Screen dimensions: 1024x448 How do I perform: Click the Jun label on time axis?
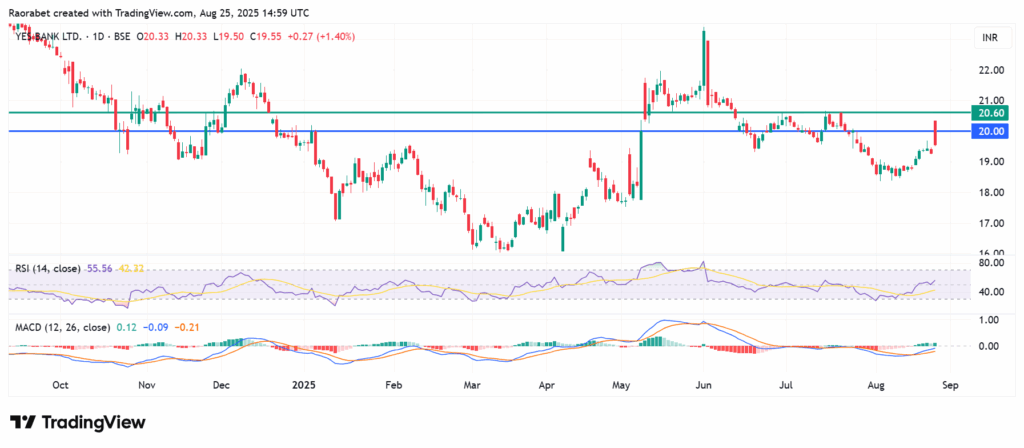click(x=703, y=385)
